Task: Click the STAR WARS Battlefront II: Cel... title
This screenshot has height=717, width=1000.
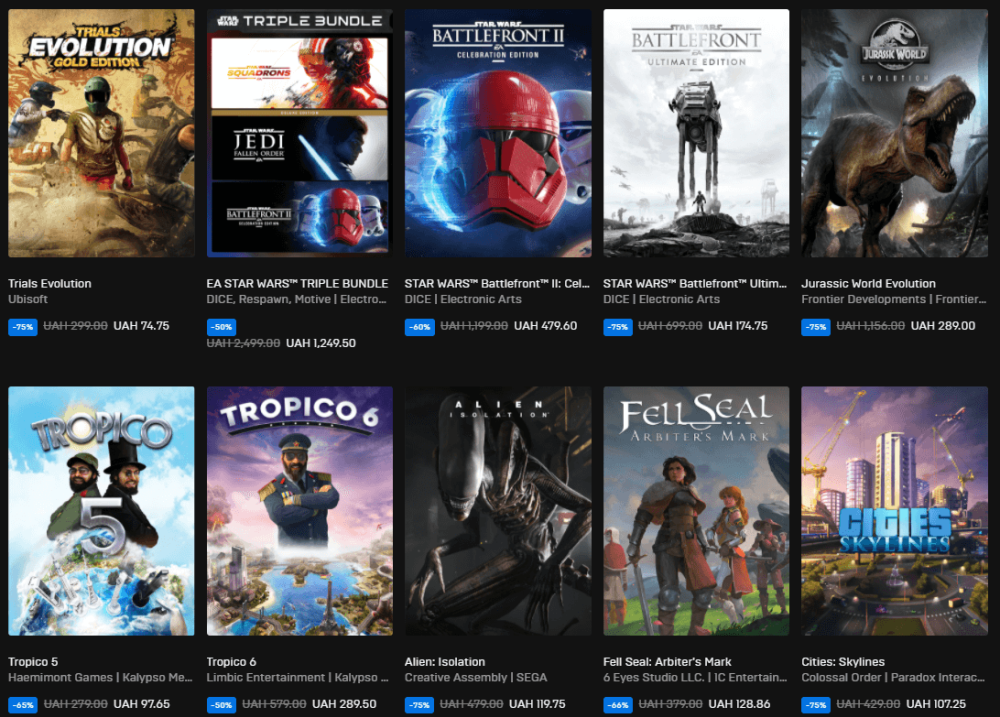Action: (497, 284)
